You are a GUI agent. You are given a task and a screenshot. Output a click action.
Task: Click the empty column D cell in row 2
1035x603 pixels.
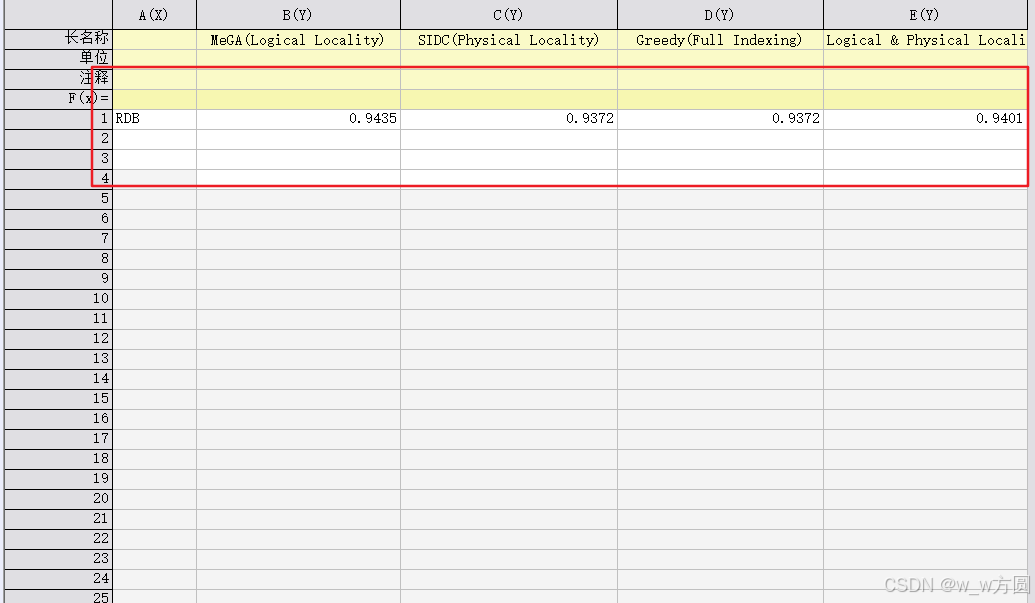(x=720, y=139)
